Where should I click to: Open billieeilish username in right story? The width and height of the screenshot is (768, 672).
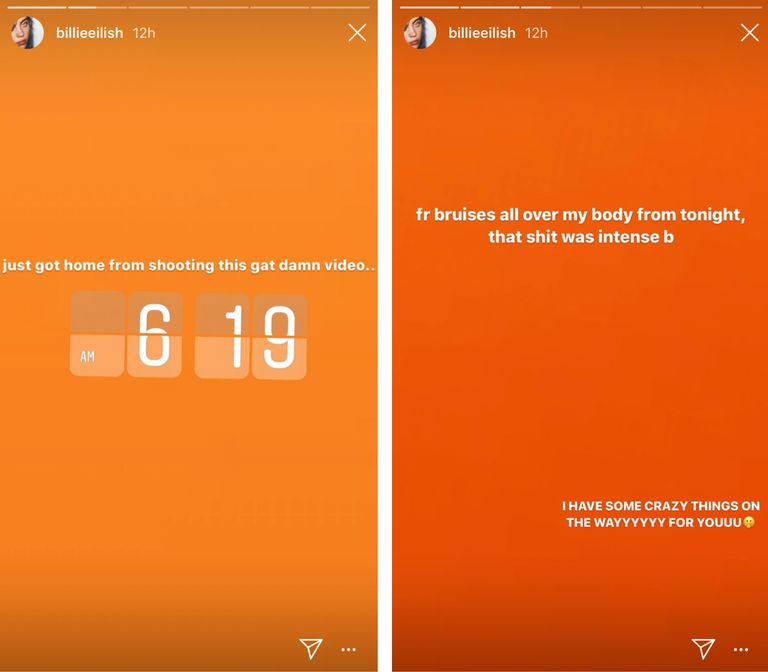point(482,33)
